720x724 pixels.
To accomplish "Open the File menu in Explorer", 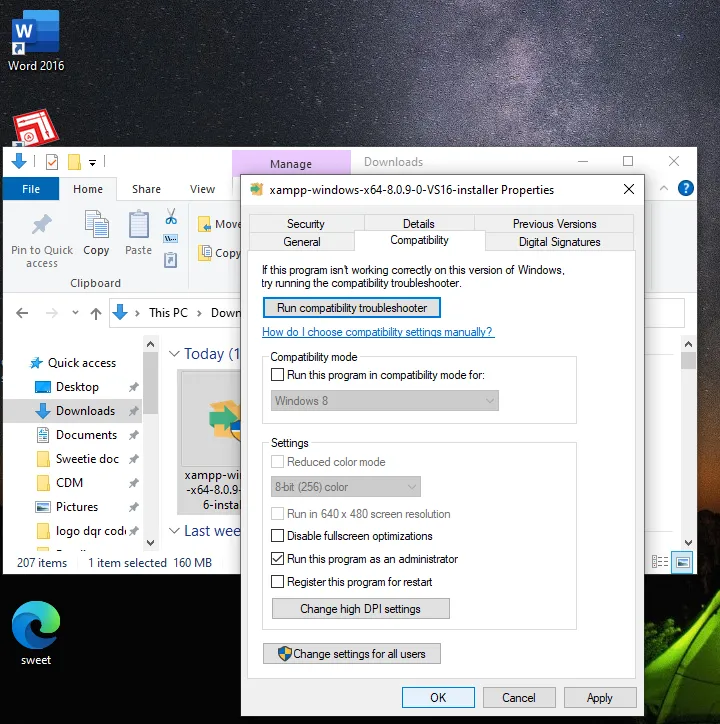I will click(x=31, y=189).
